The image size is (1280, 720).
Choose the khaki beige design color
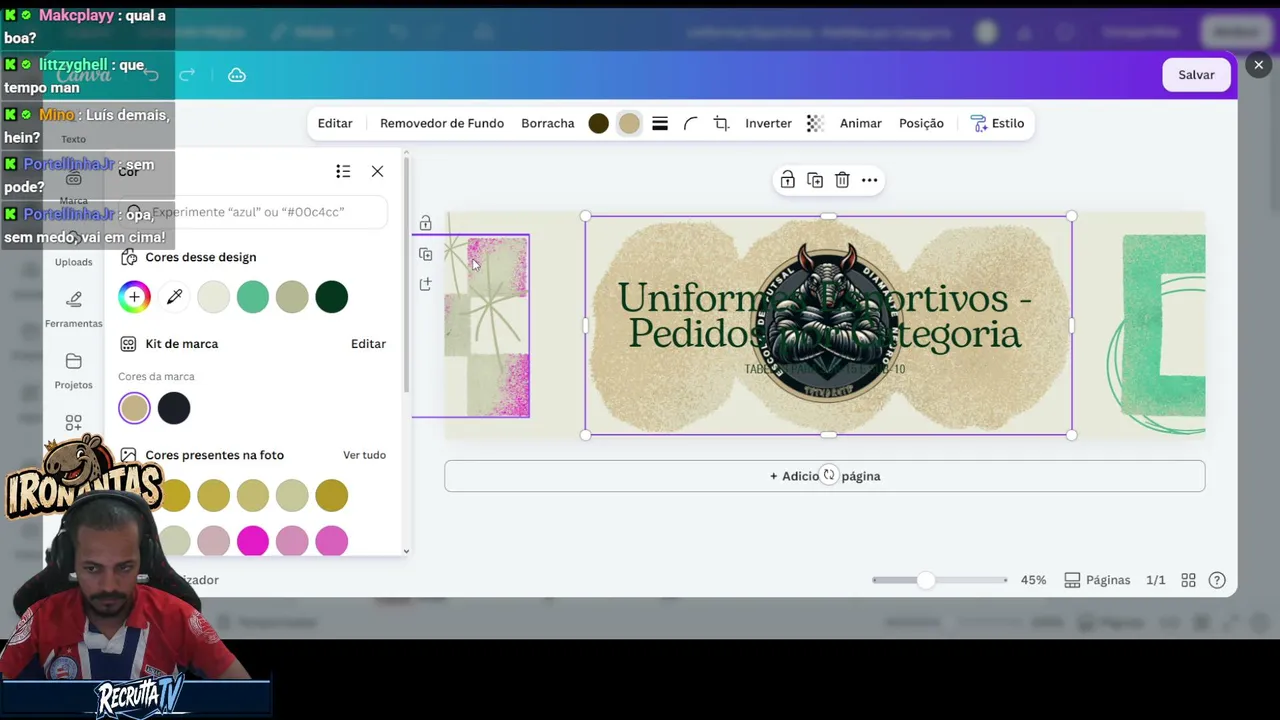tap(292, 296)
